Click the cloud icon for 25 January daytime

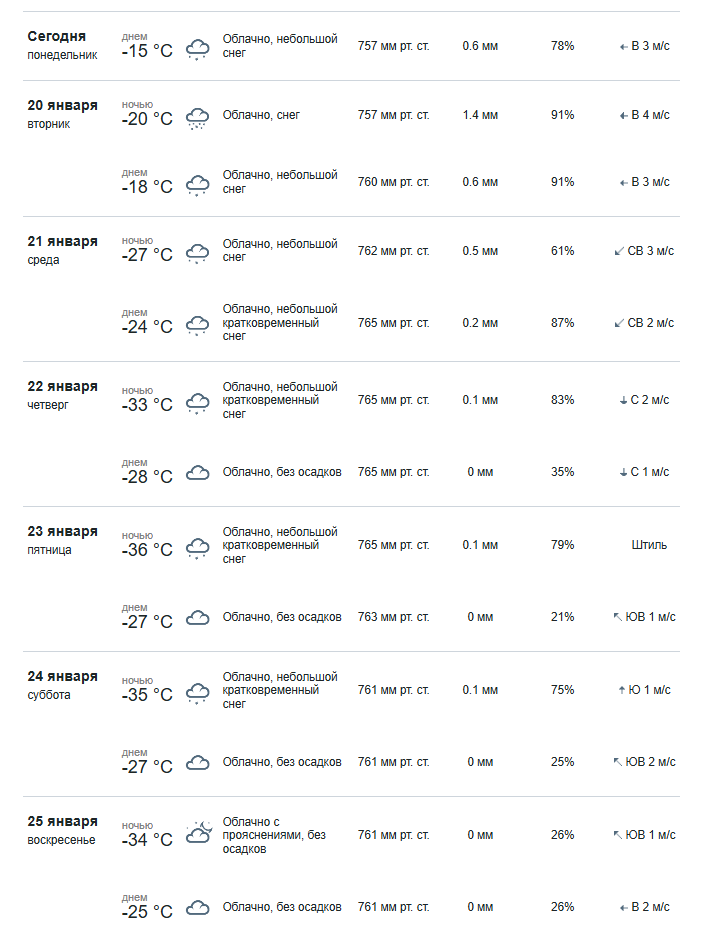(198, 908)
